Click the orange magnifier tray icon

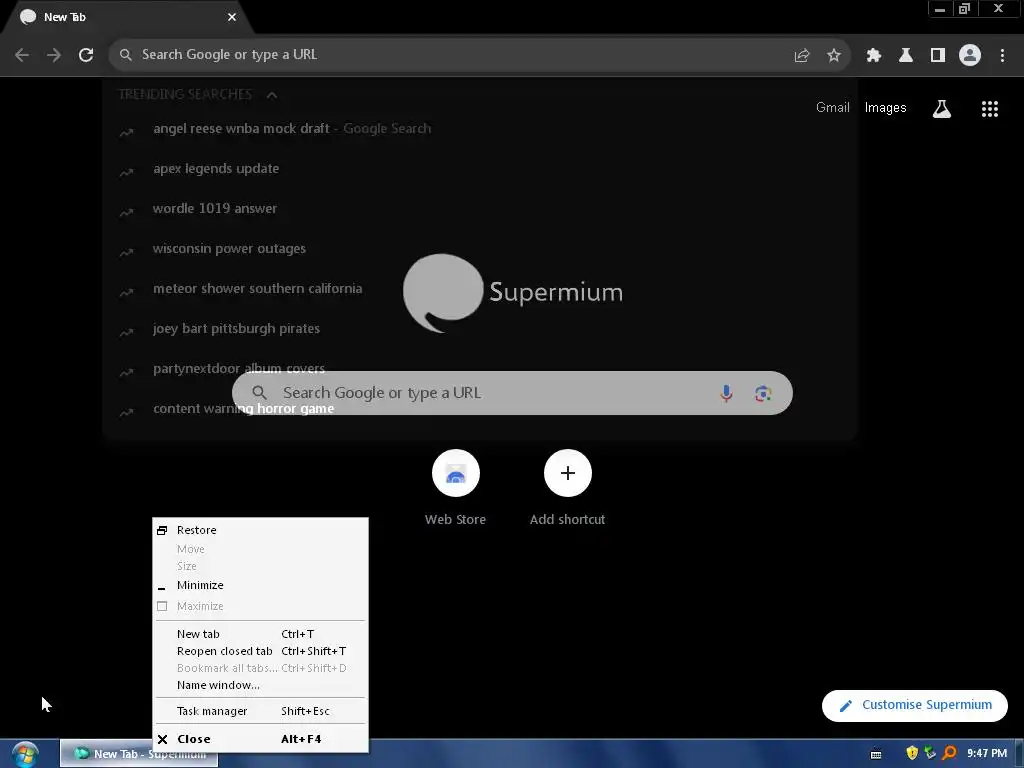pyautogui.click(x=949, y=753)
